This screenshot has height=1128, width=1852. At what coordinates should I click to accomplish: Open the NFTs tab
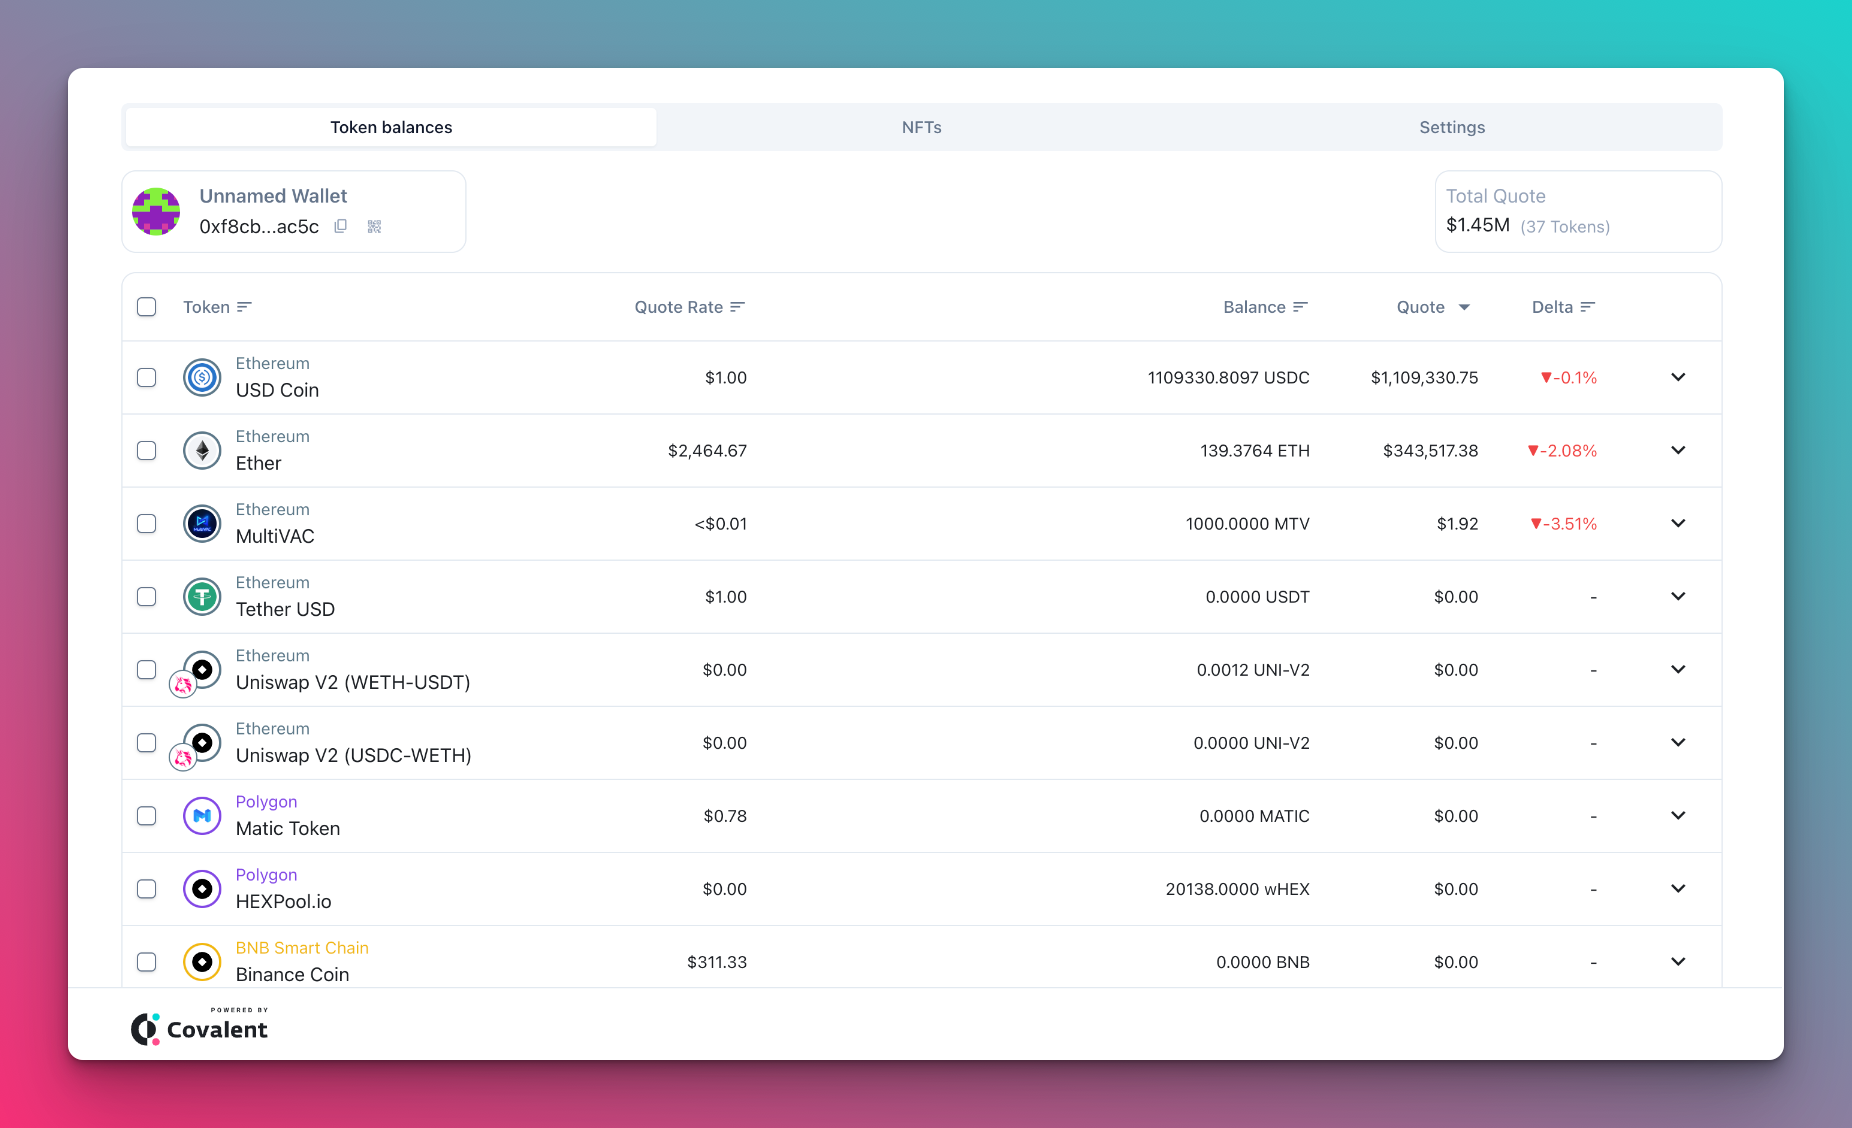[921, 127]
